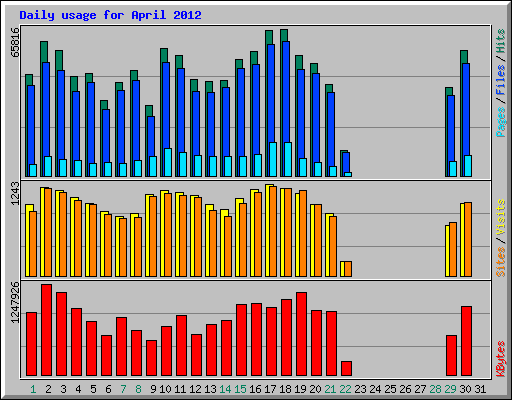Click day 31 on the date axis
The image size is (512, 400).
point(480,389)
